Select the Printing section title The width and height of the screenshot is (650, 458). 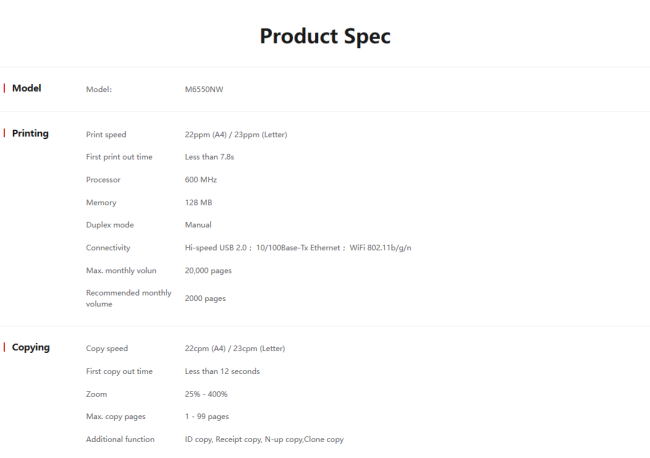(x=30, y=133)
